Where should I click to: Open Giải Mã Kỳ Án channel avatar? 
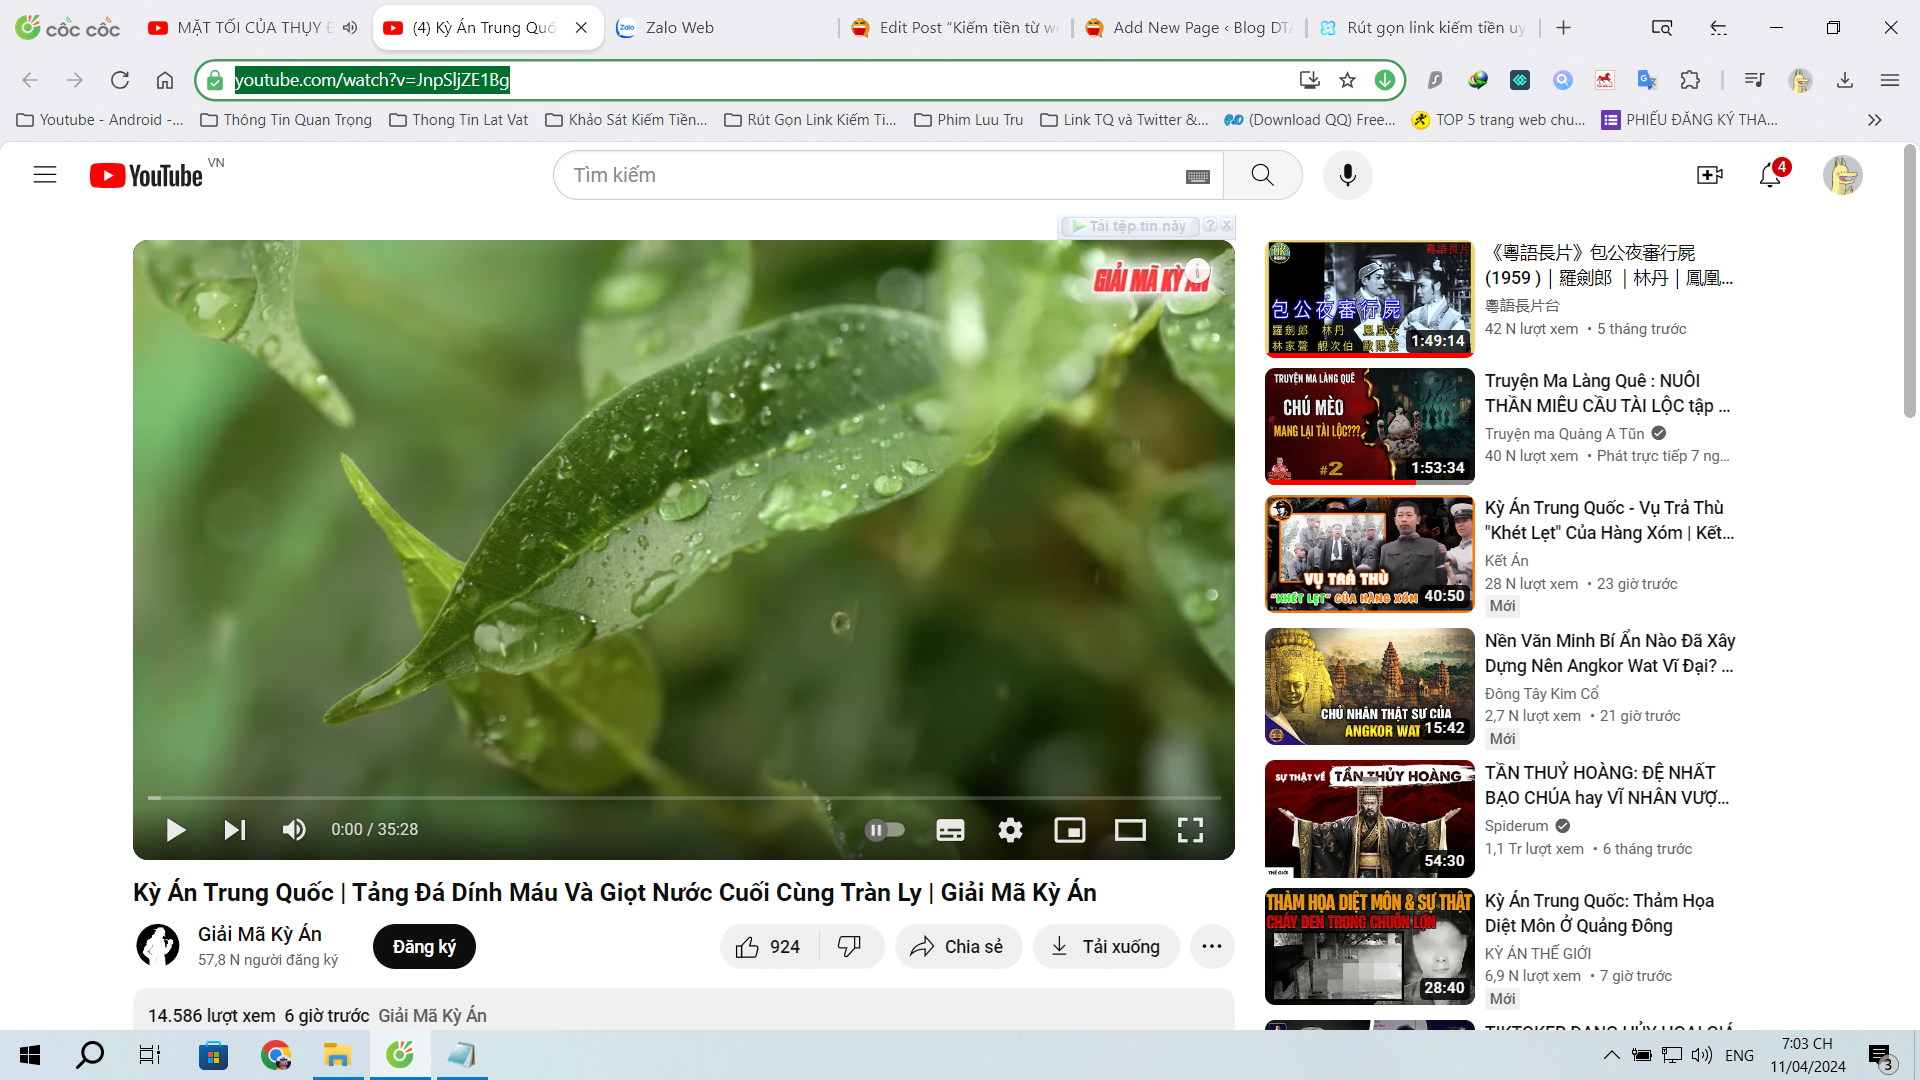(158, 946)
